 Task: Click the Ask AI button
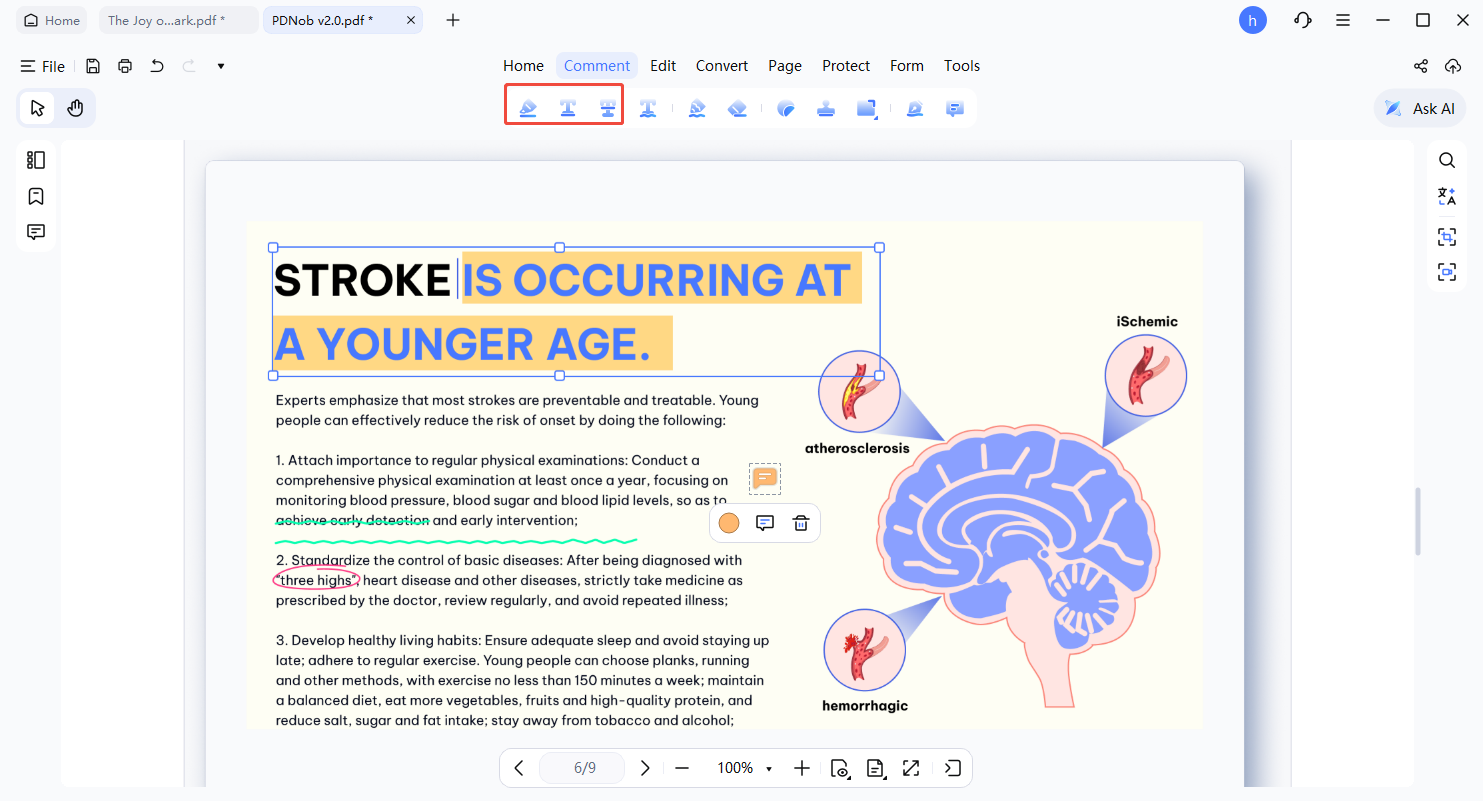[x=1419, y=107]
